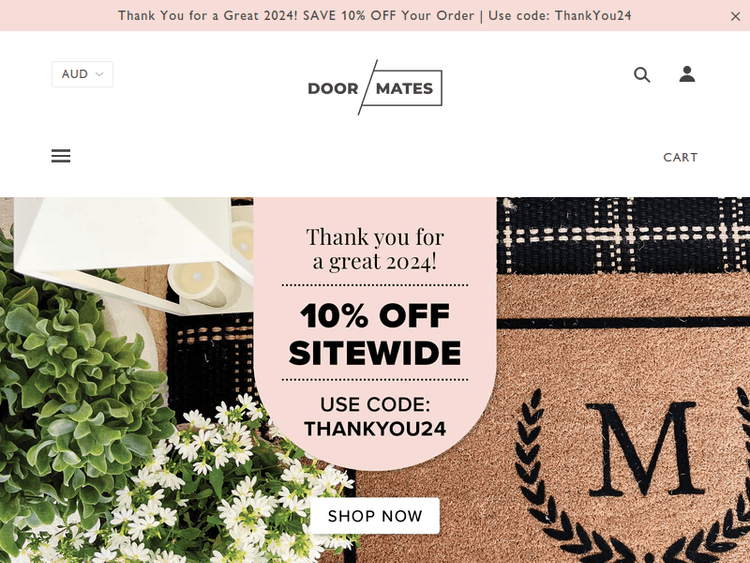Open the search magnifier icon
Screen dimensions: 750x563
click(x=642, y=75)
